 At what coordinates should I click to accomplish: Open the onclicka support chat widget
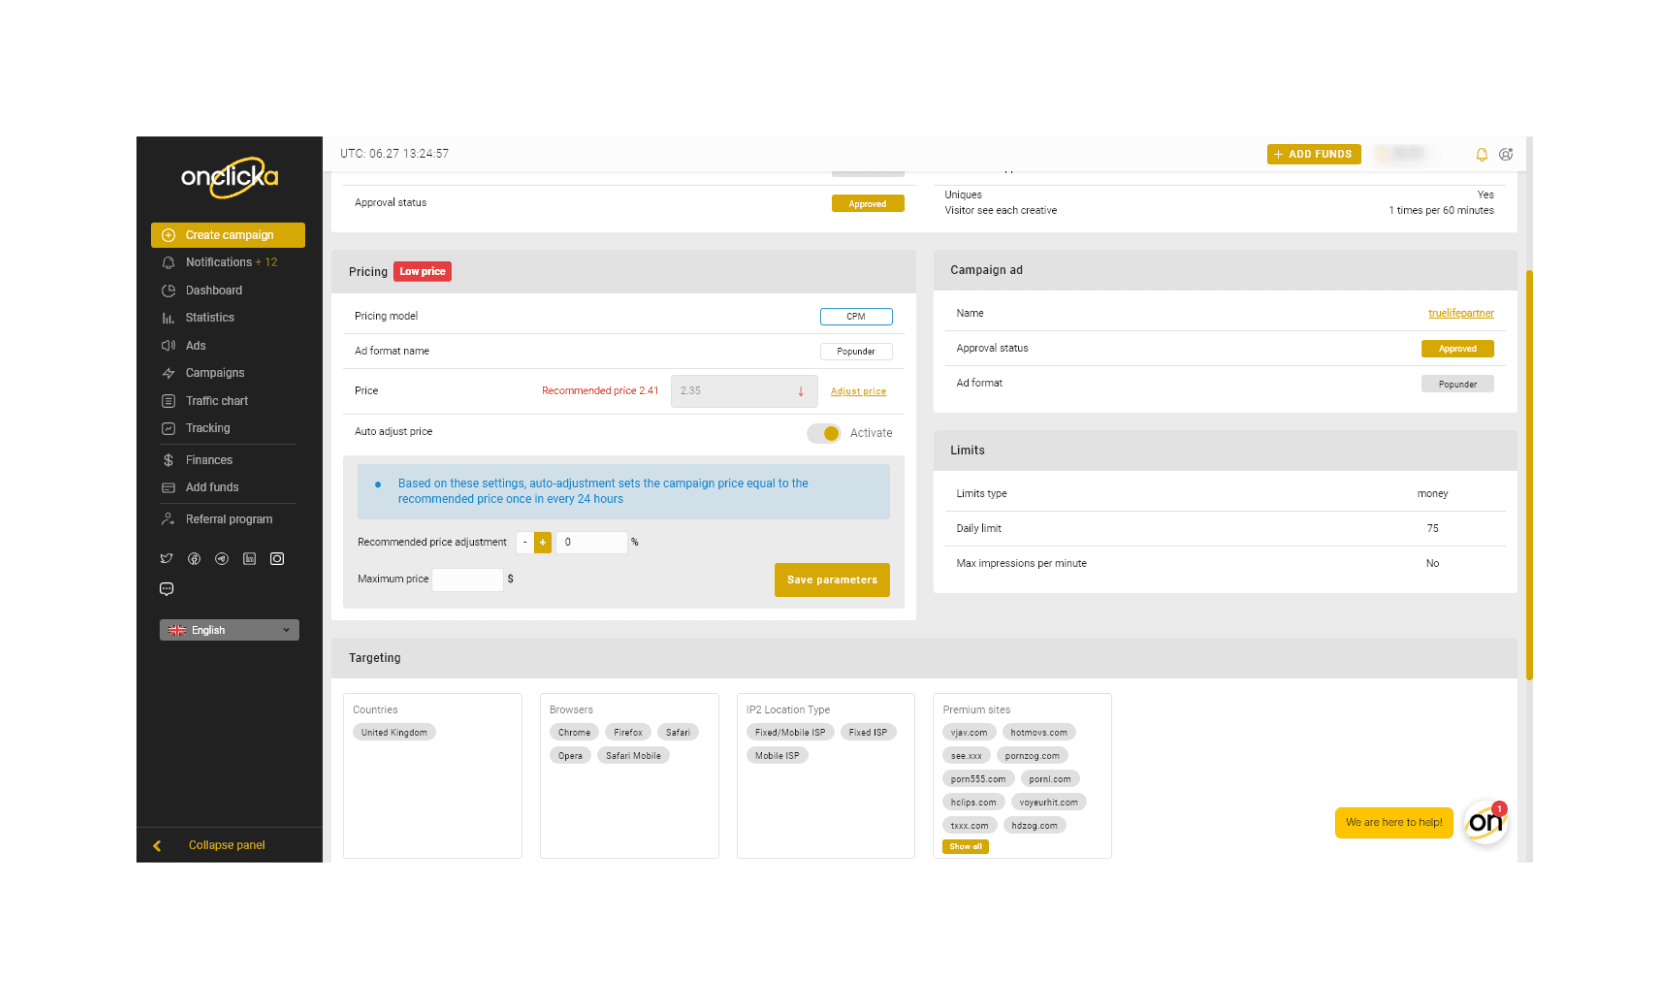1485,822
